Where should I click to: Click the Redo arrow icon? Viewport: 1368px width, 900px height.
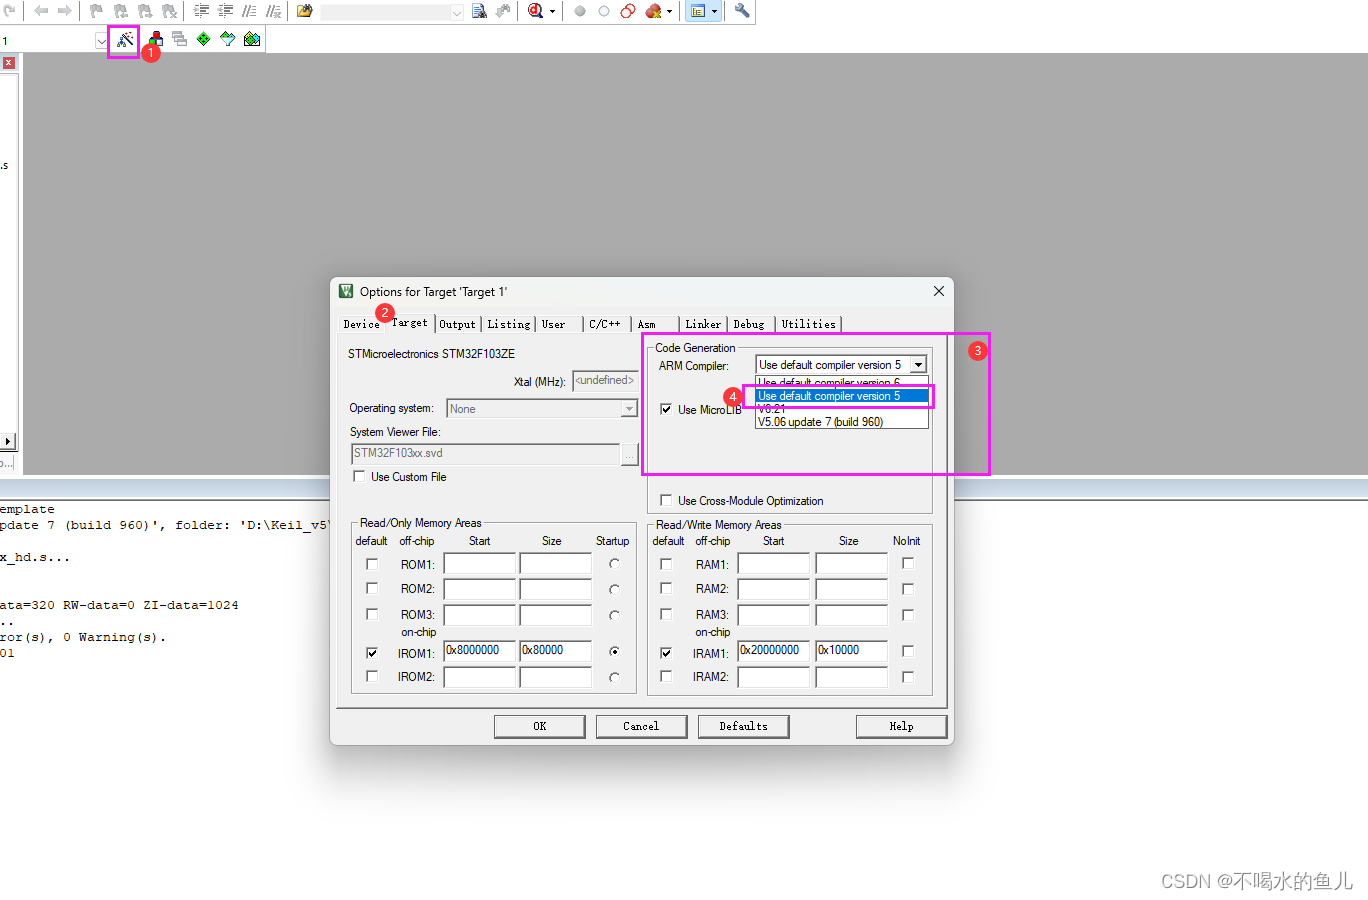click(10, 11)
